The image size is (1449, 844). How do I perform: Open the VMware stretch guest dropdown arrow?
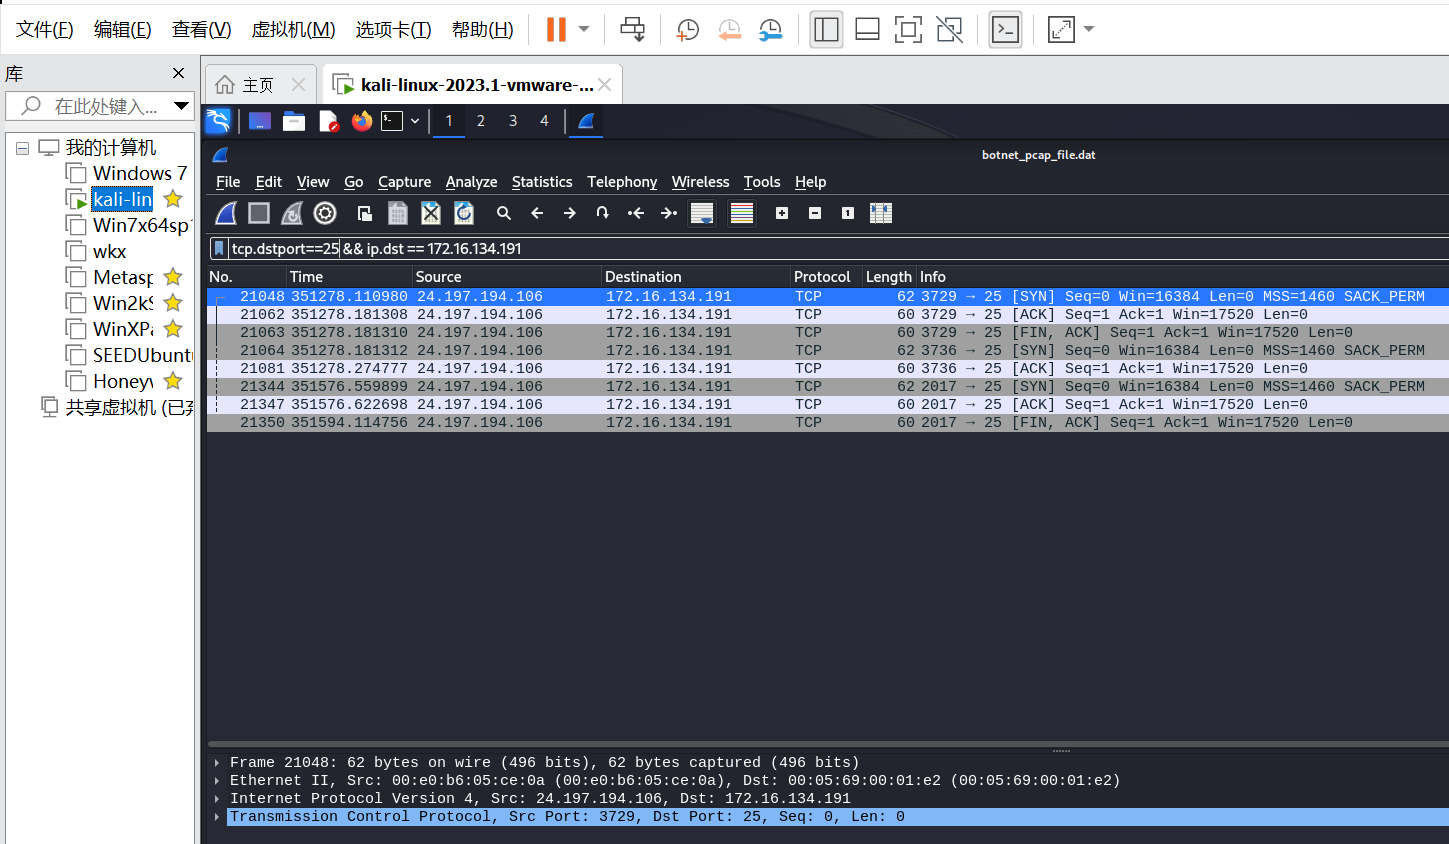coord(1089,29)
